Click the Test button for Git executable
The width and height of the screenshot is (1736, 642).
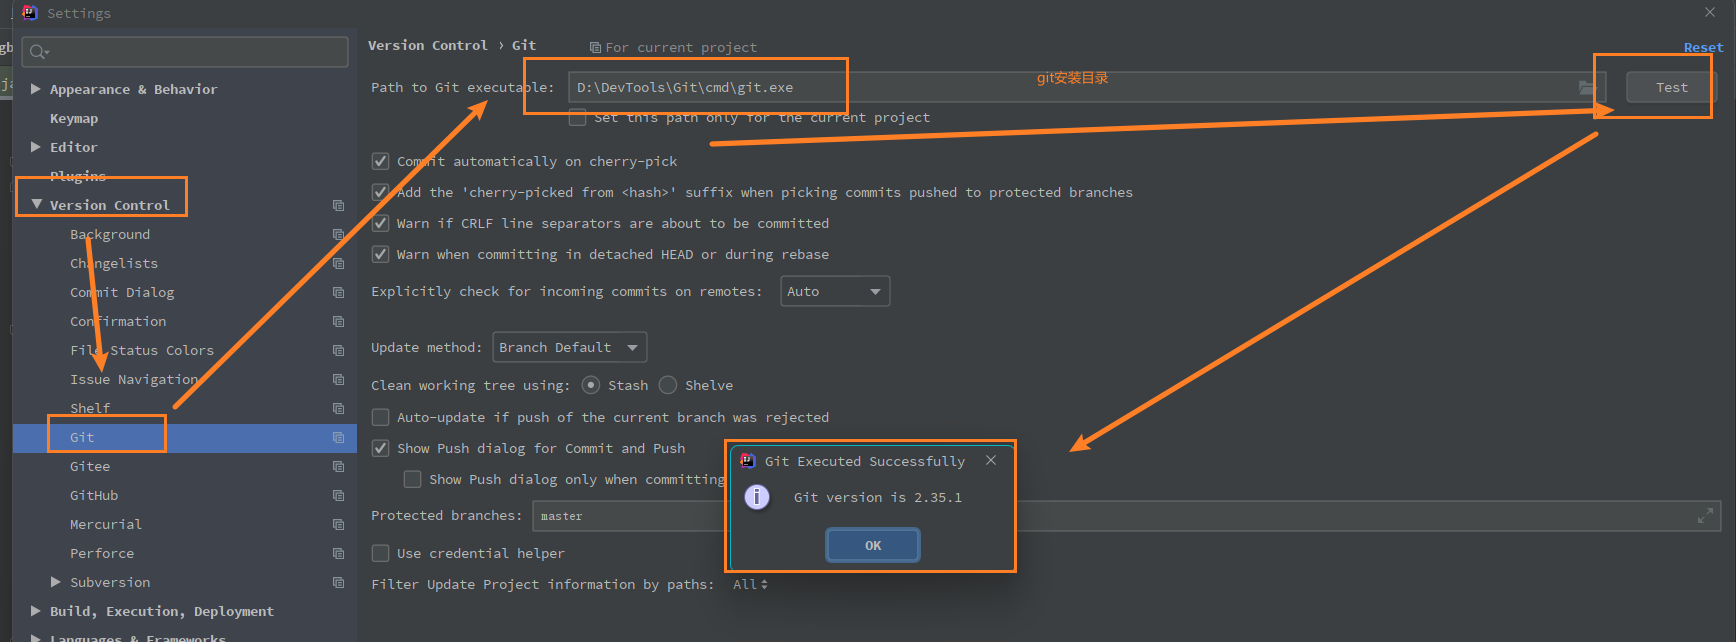[1671, 87]
